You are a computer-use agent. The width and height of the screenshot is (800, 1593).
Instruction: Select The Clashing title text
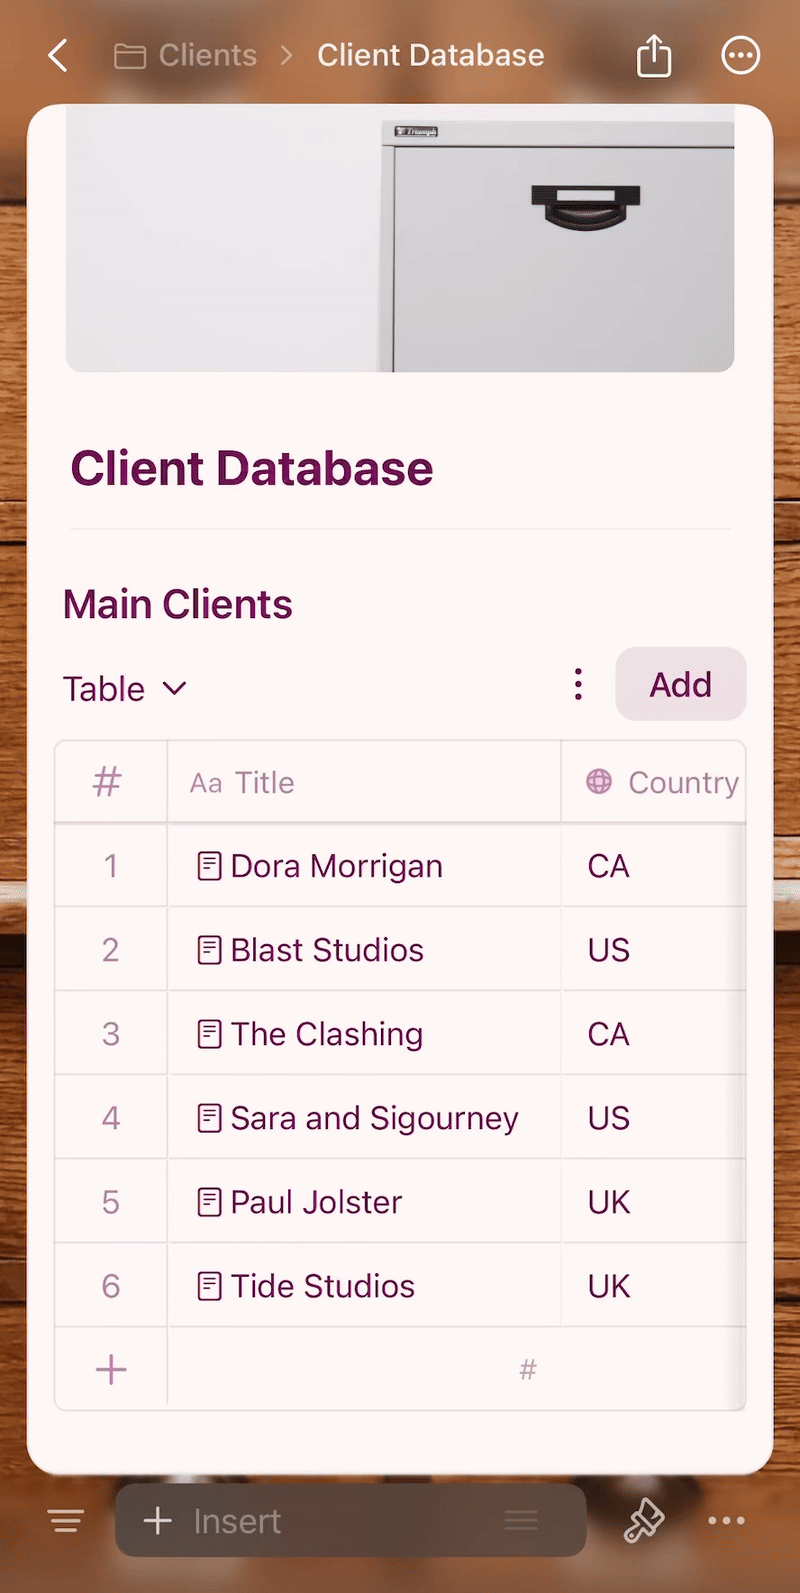[x=327, y=1034]
